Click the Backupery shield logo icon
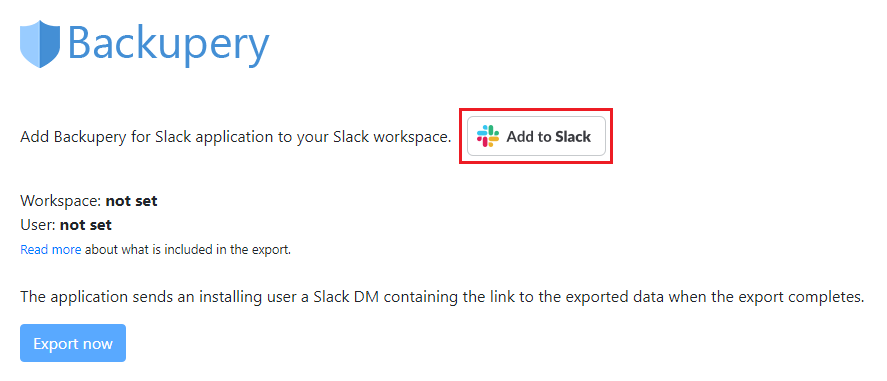The width and height of the screenshot is (887, 381). coord(40,44)
